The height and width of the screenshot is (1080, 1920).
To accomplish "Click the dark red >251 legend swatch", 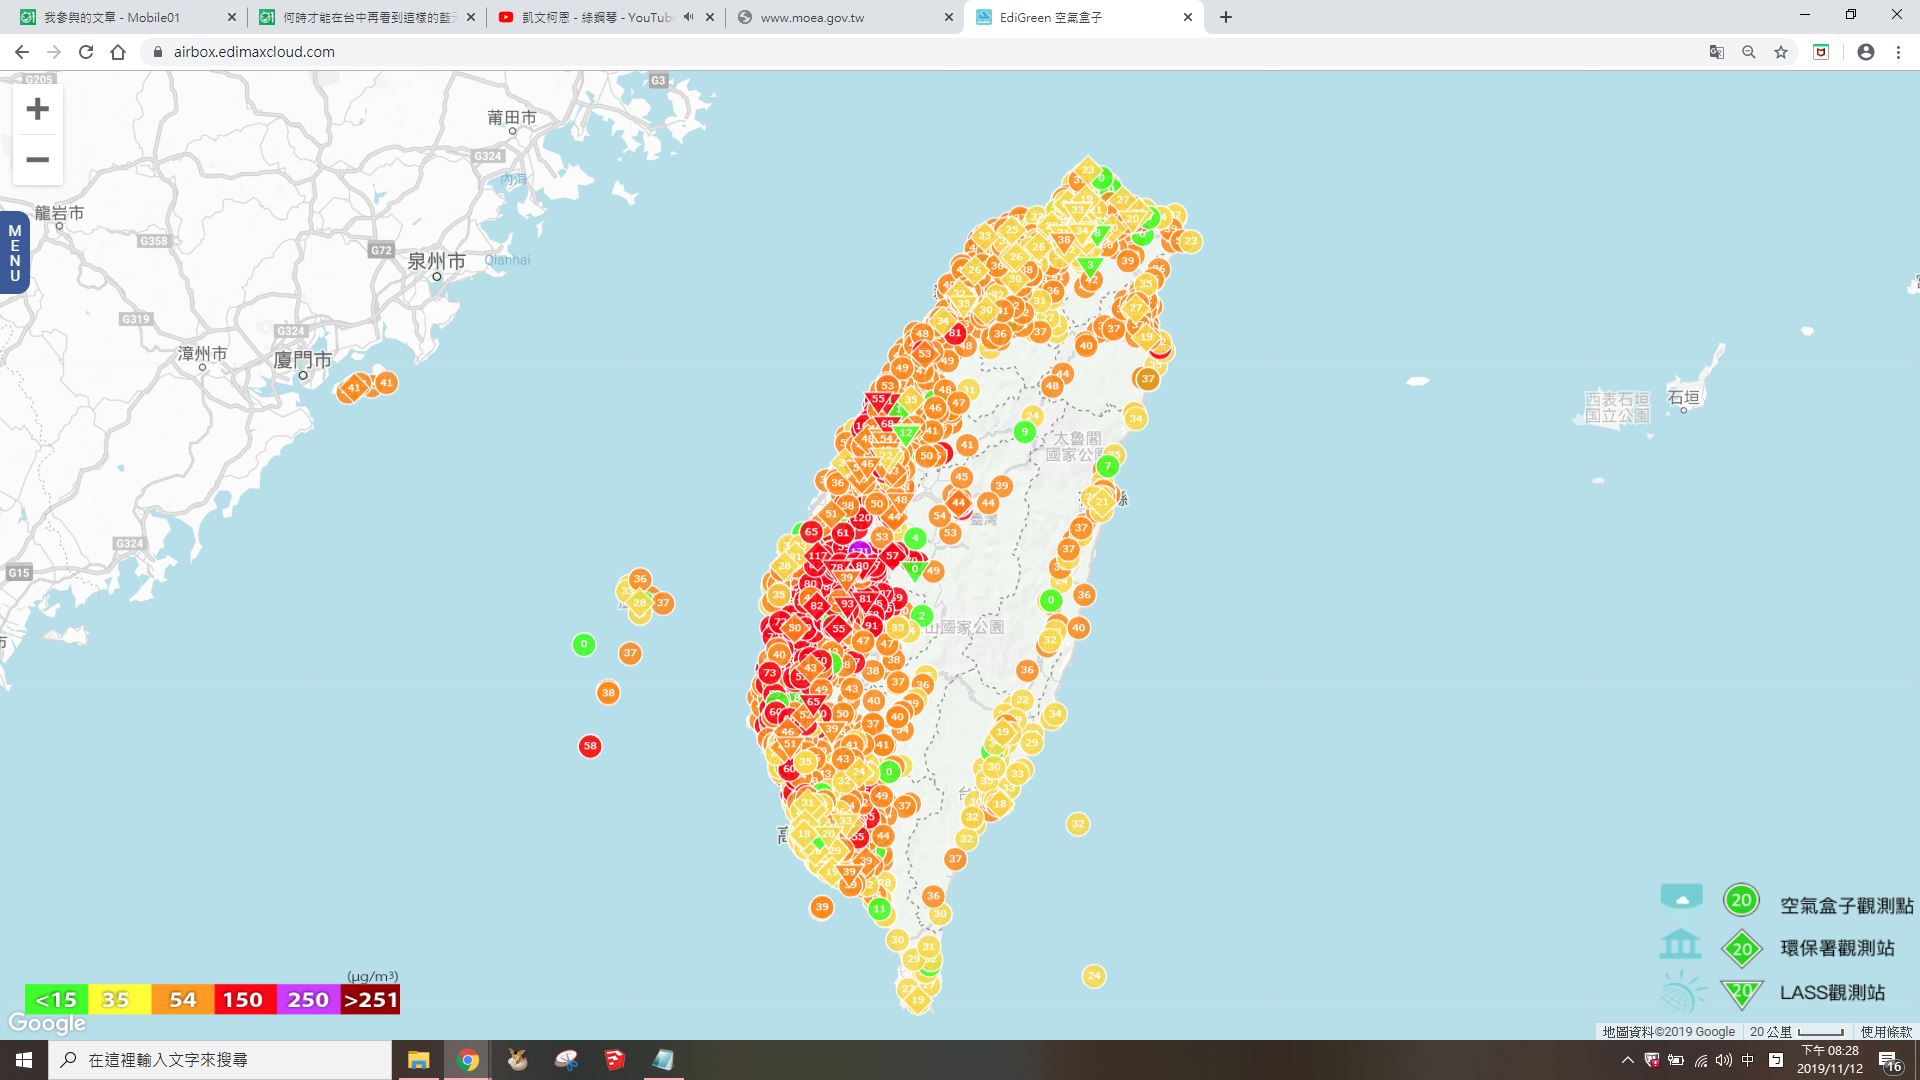I will [x=370, y=1000].
